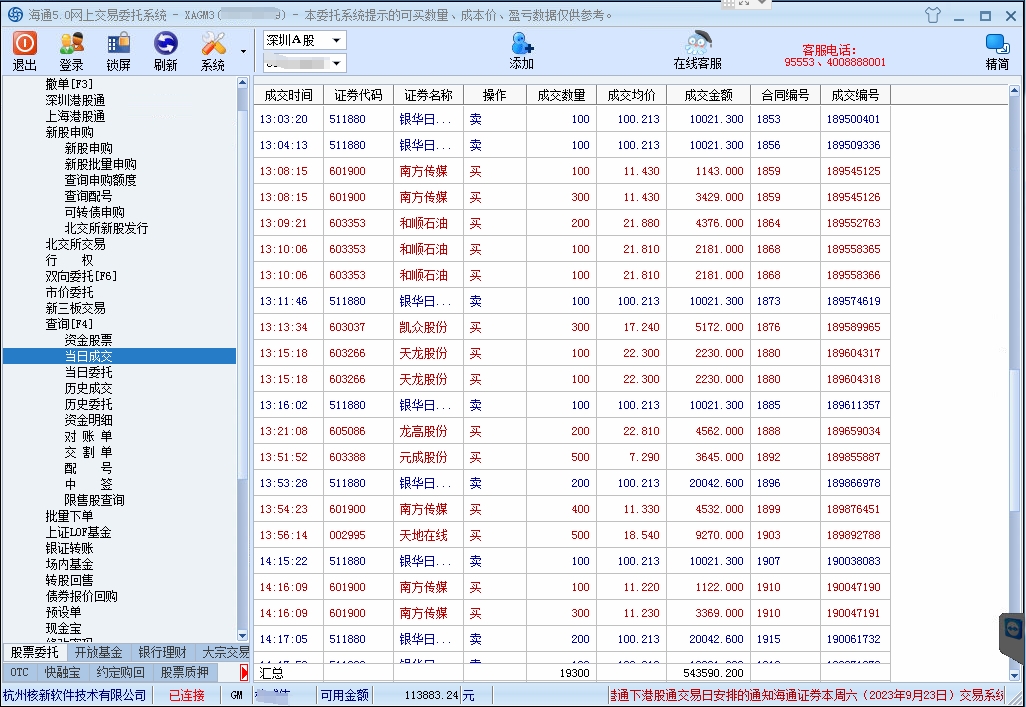Open 银证转账 menu entry

click(69, 548)
